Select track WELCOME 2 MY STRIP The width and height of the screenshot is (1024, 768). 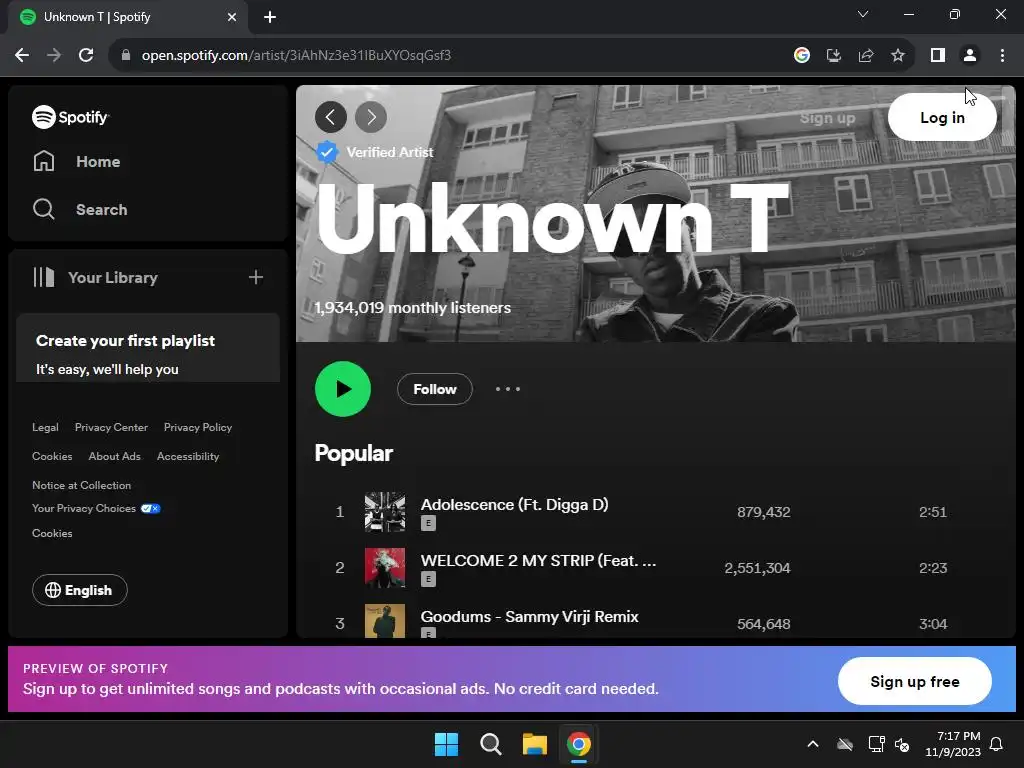[538, 561]
